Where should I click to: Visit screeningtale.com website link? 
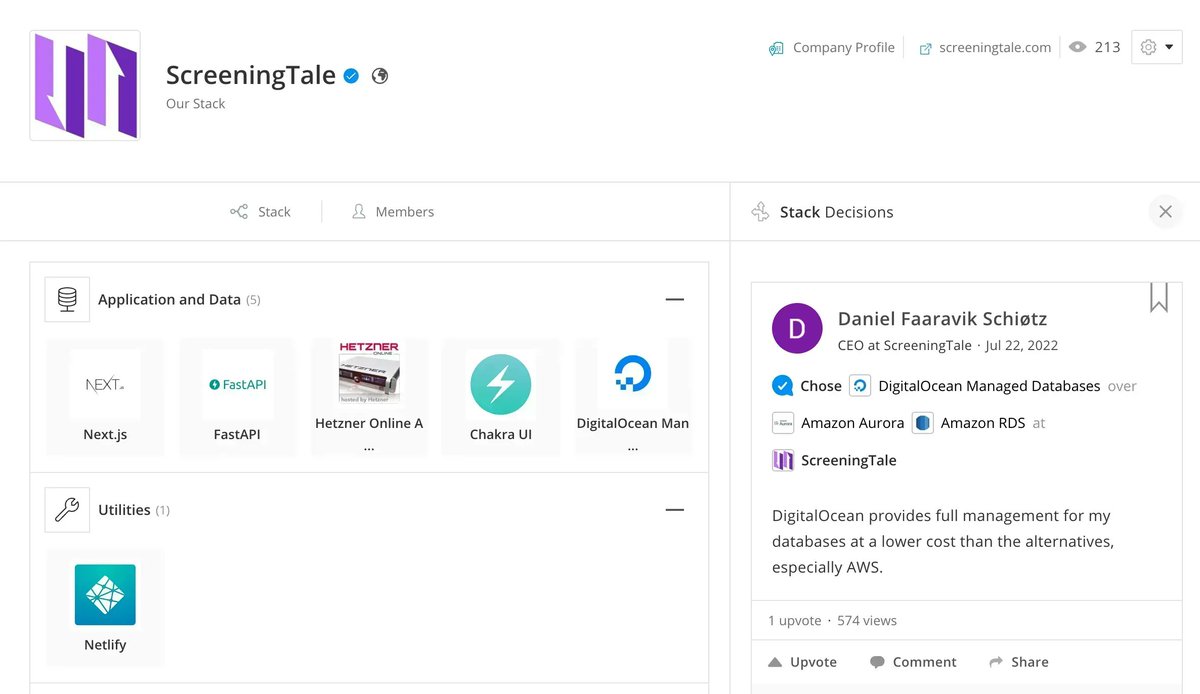(x=985, y=47)
